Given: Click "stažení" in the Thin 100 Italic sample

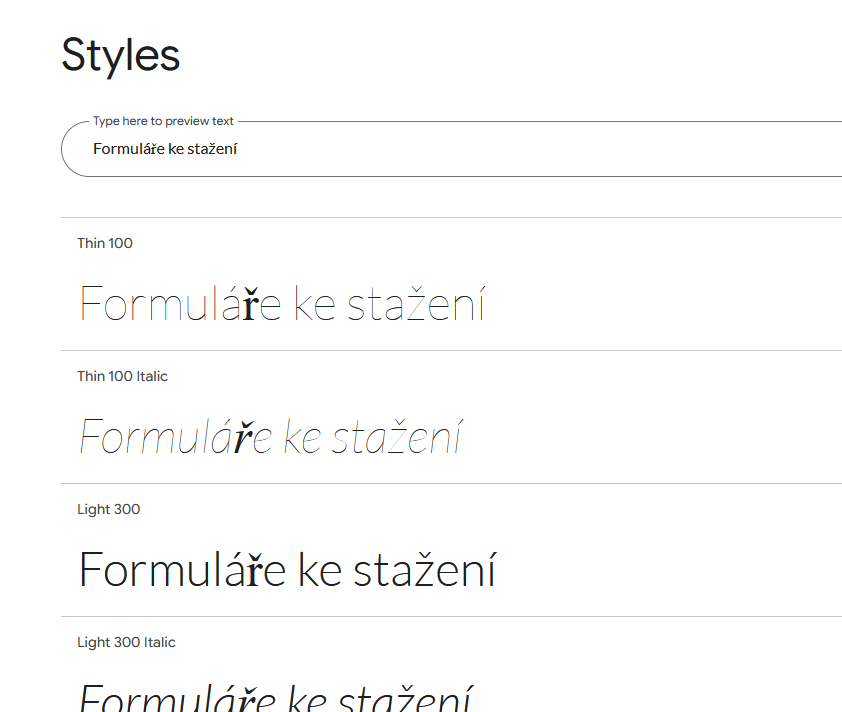Looking at the screenshot, I should coord(396,438).
